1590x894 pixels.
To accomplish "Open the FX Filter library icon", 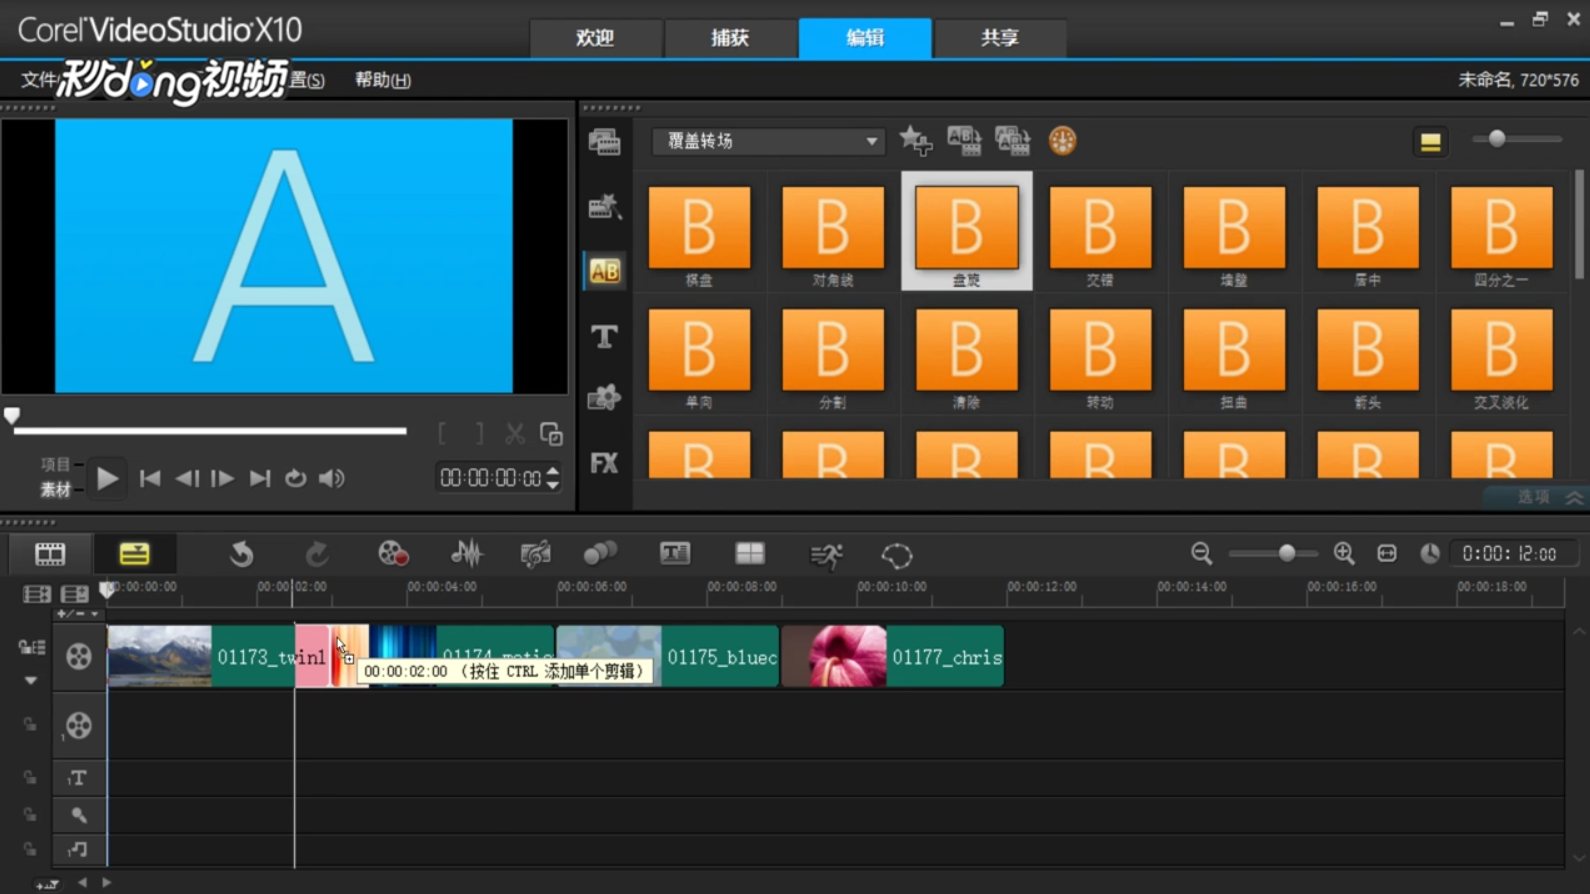I will [604, 463].
